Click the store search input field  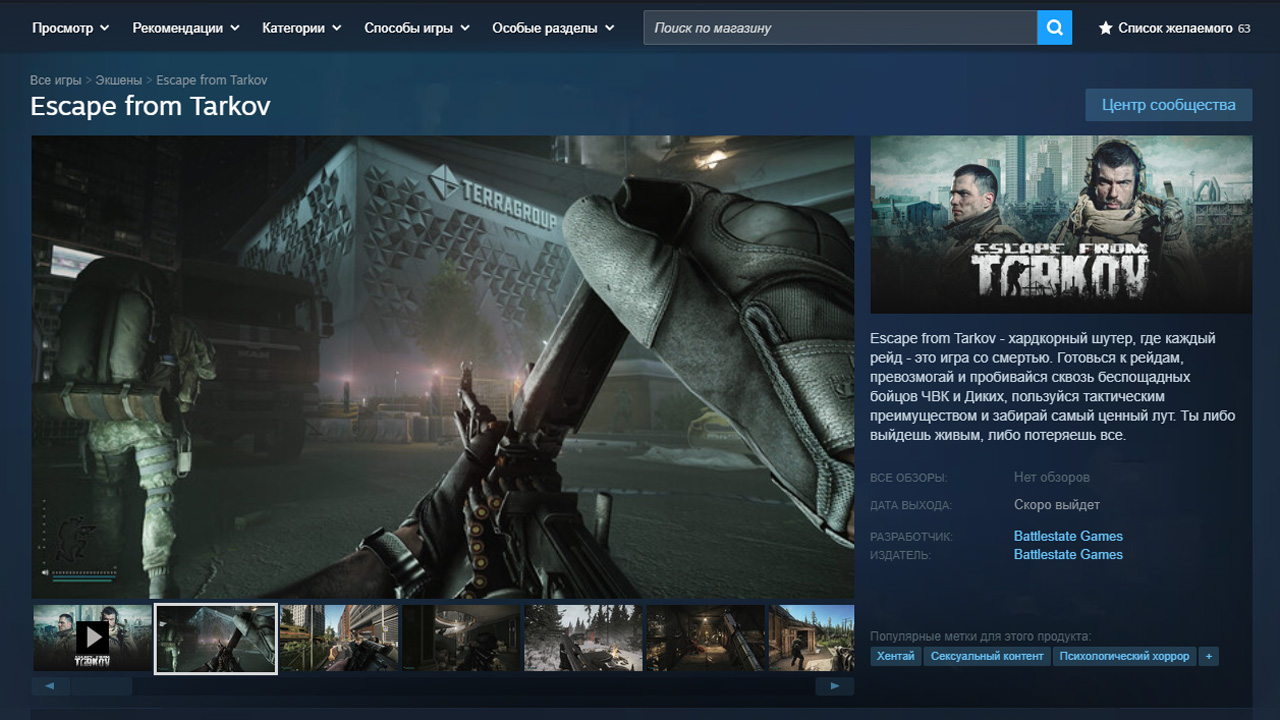tap(840, 28)
